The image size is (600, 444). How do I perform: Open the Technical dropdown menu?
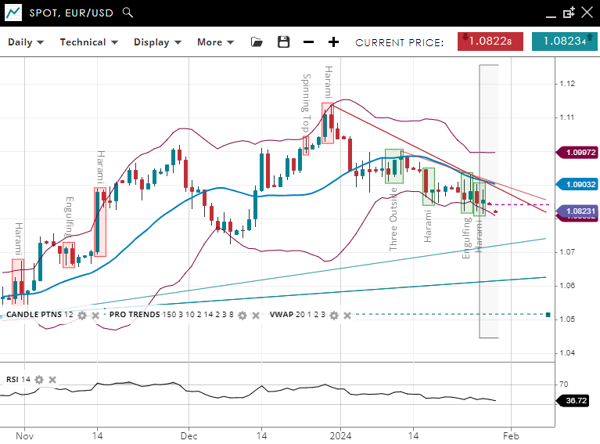88,42
